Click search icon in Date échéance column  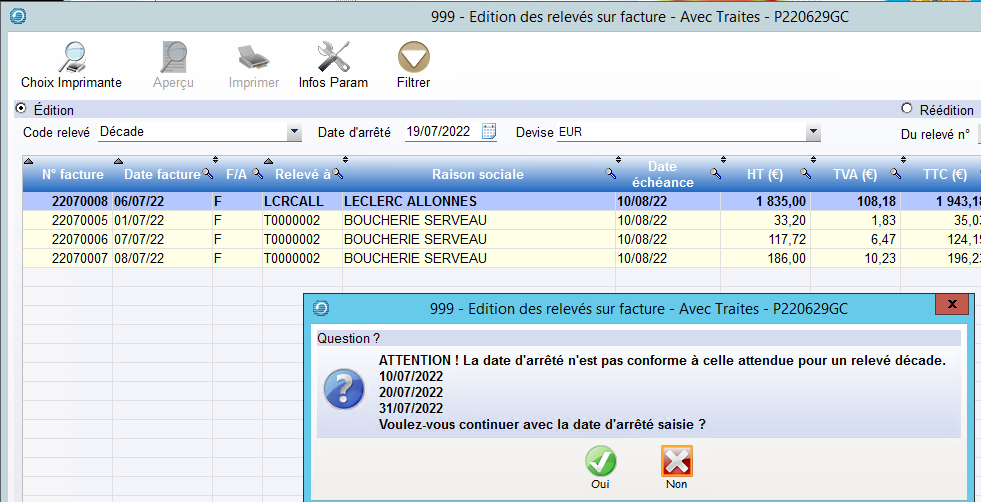tap(715, 174)
